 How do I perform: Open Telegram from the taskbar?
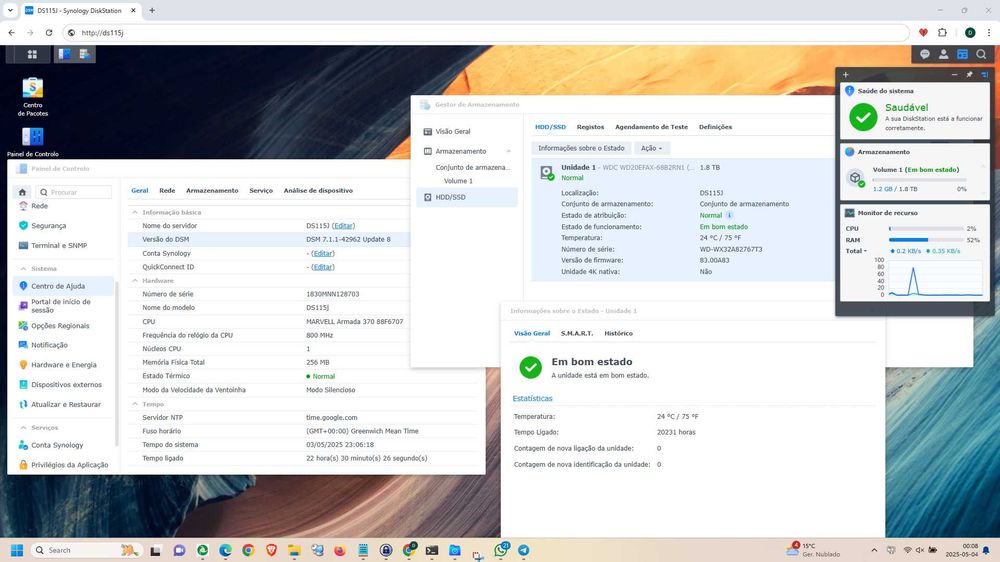pyautogui.click(x=524, y=550)
